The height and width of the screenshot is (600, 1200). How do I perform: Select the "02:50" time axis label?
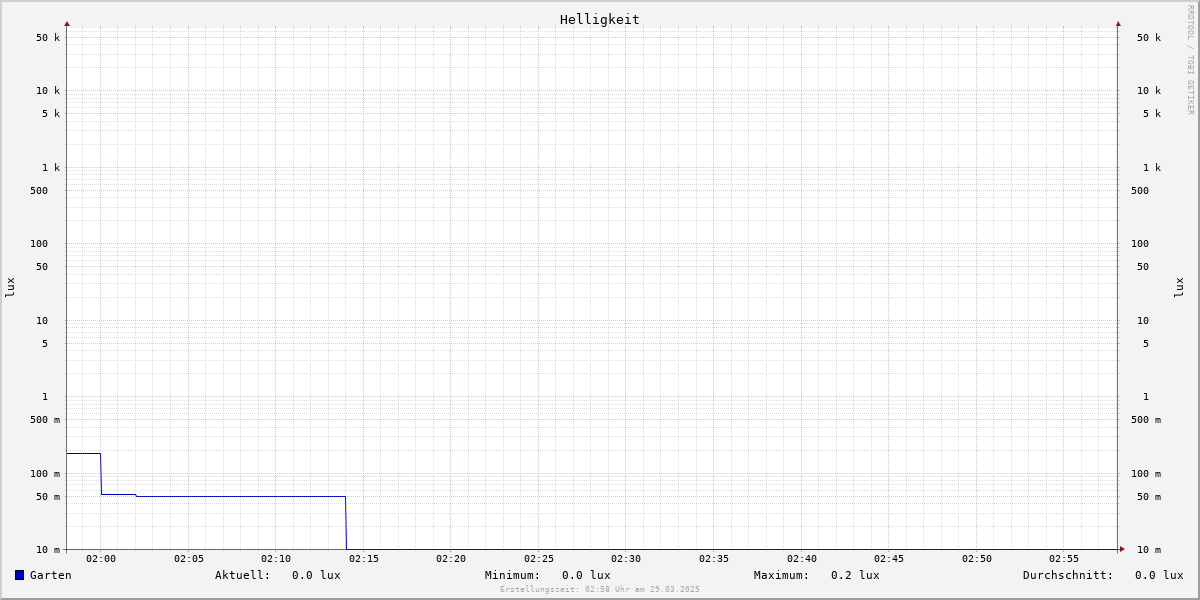coord(977,559)
